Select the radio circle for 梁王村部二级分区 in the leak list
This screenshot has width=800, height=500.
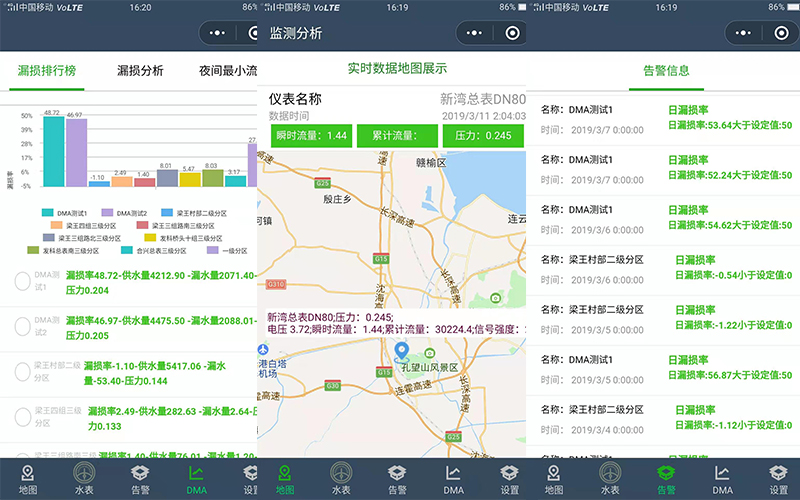(x=23, y=372)
